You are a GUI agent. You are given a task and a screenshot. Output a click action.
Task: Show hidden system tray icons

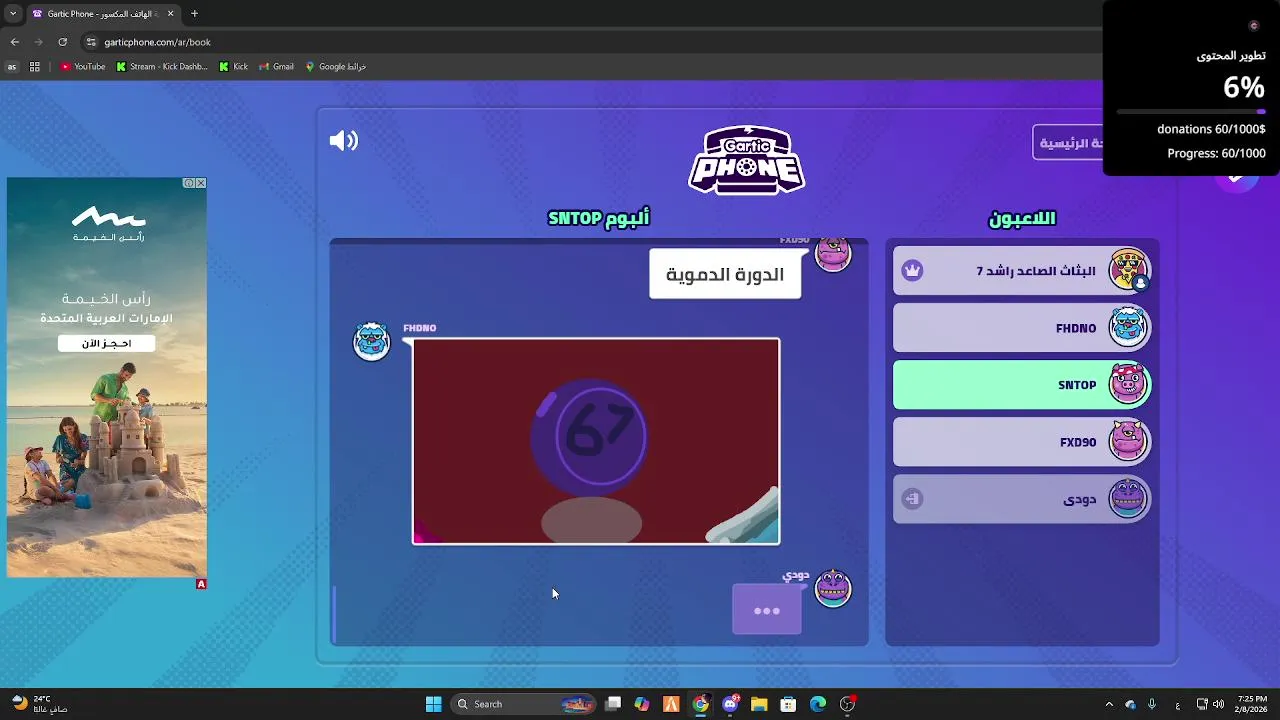tap(1108, 704)
